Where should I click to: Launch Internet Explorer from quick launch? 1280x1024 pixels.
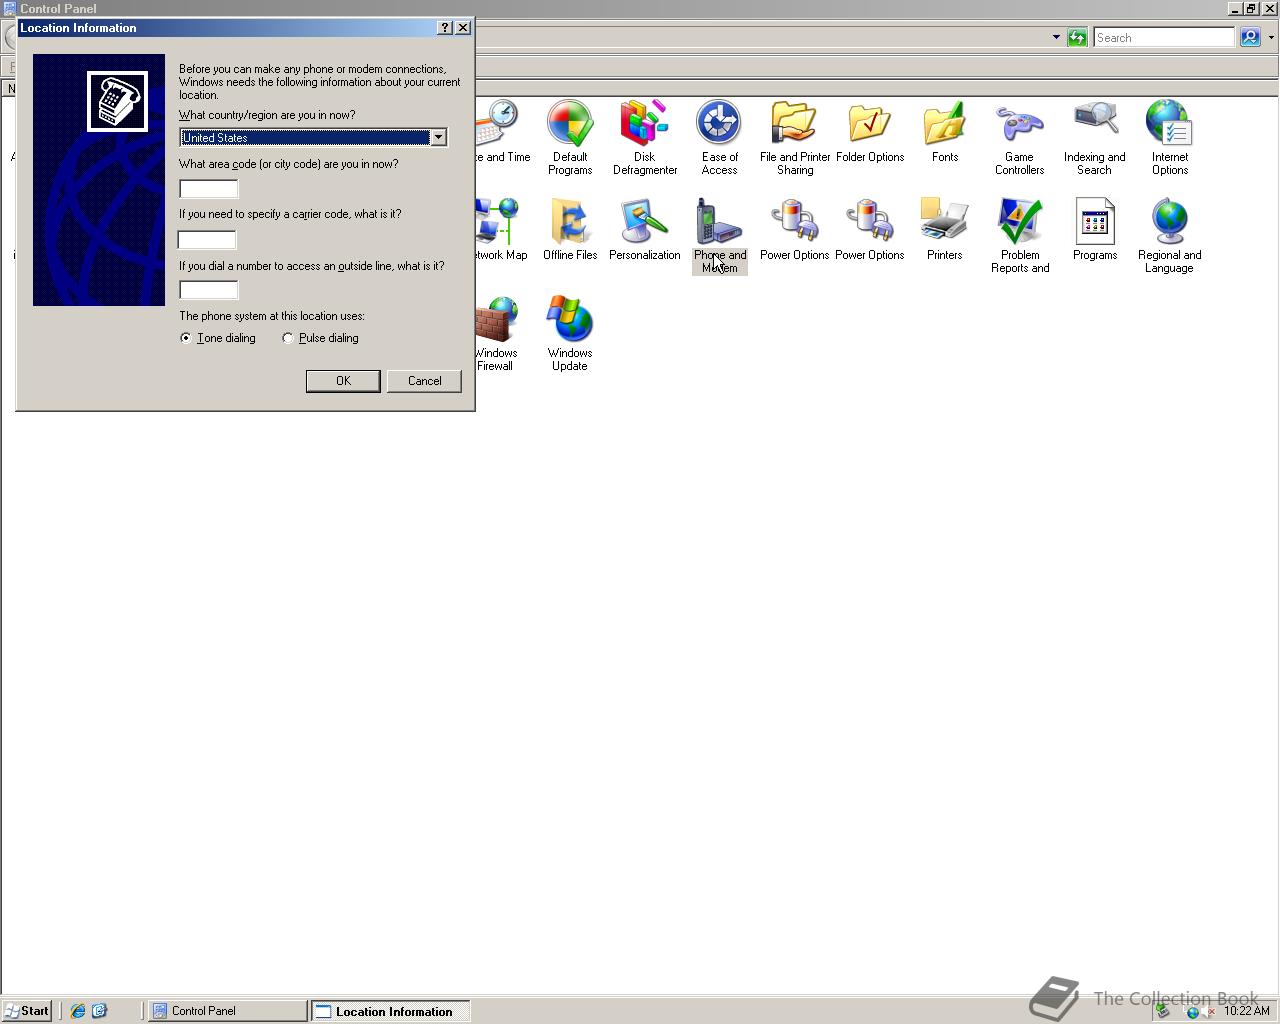[x=77, y=1011]
